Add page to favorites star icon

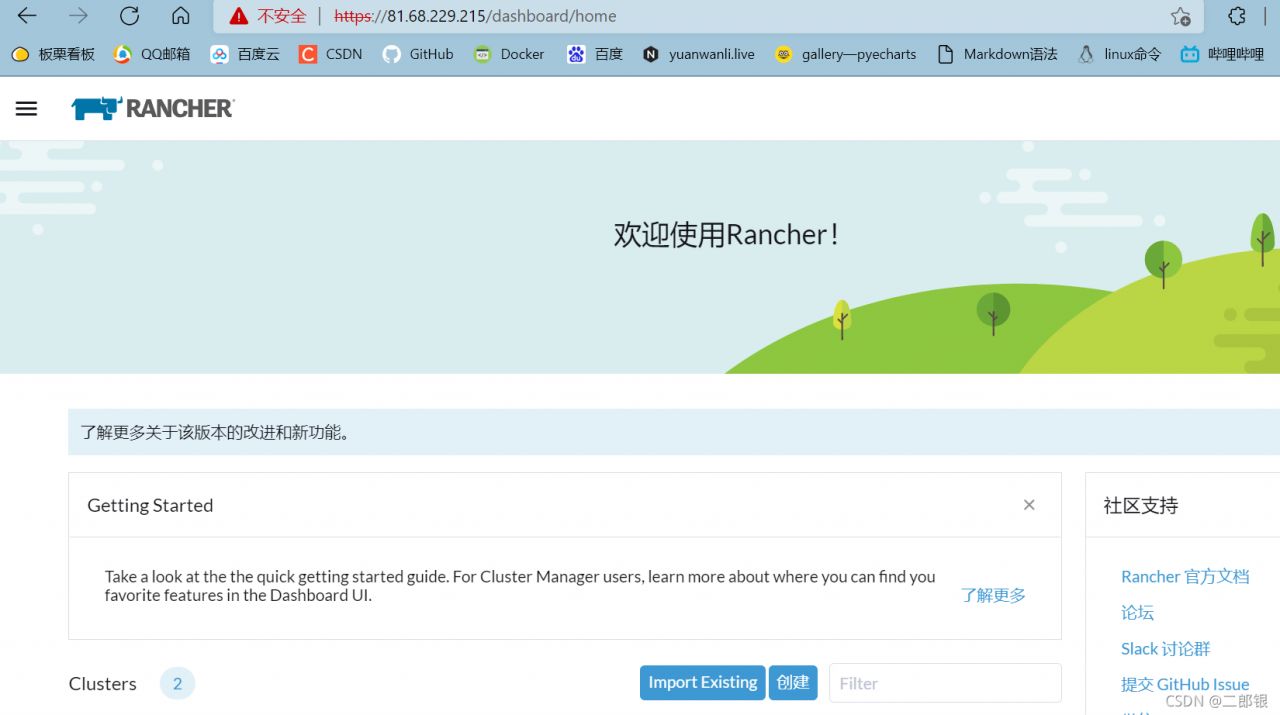(1180, 16)
